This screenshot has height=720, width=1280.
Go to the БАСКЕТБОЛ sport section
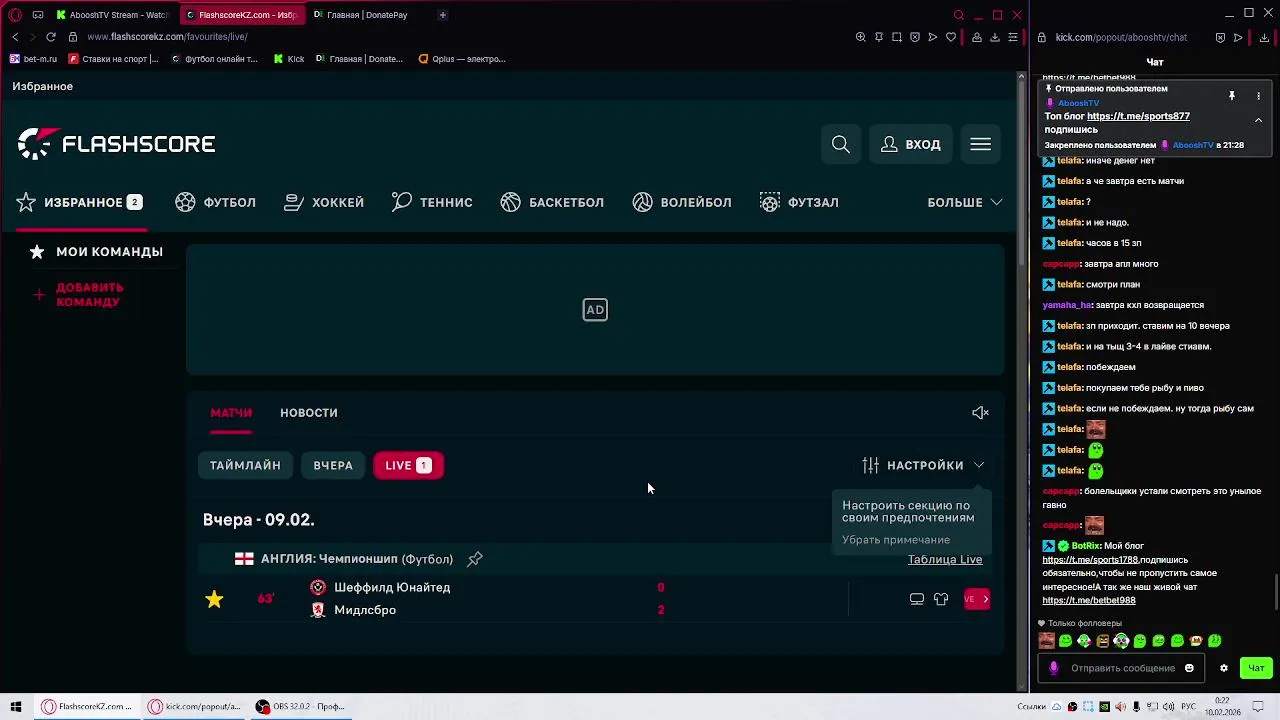(552, 202)
